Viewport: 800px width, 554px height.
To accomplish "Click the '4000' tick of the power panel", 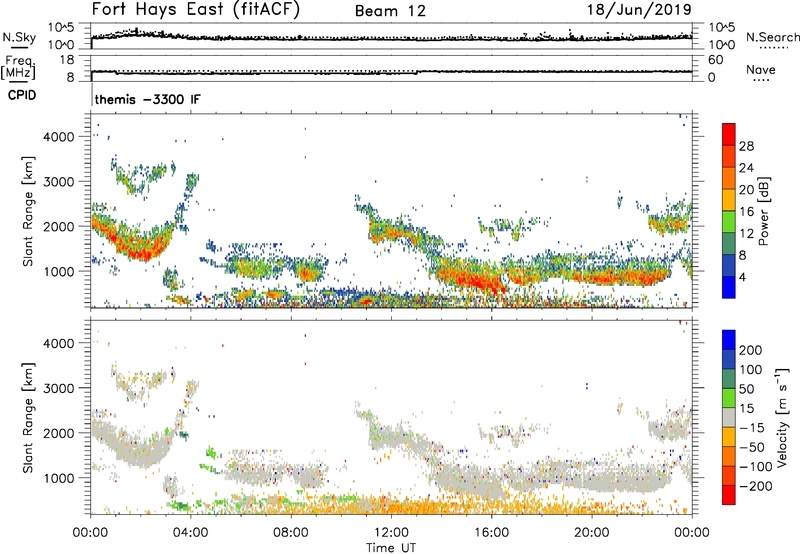I will tap(59, 137).
